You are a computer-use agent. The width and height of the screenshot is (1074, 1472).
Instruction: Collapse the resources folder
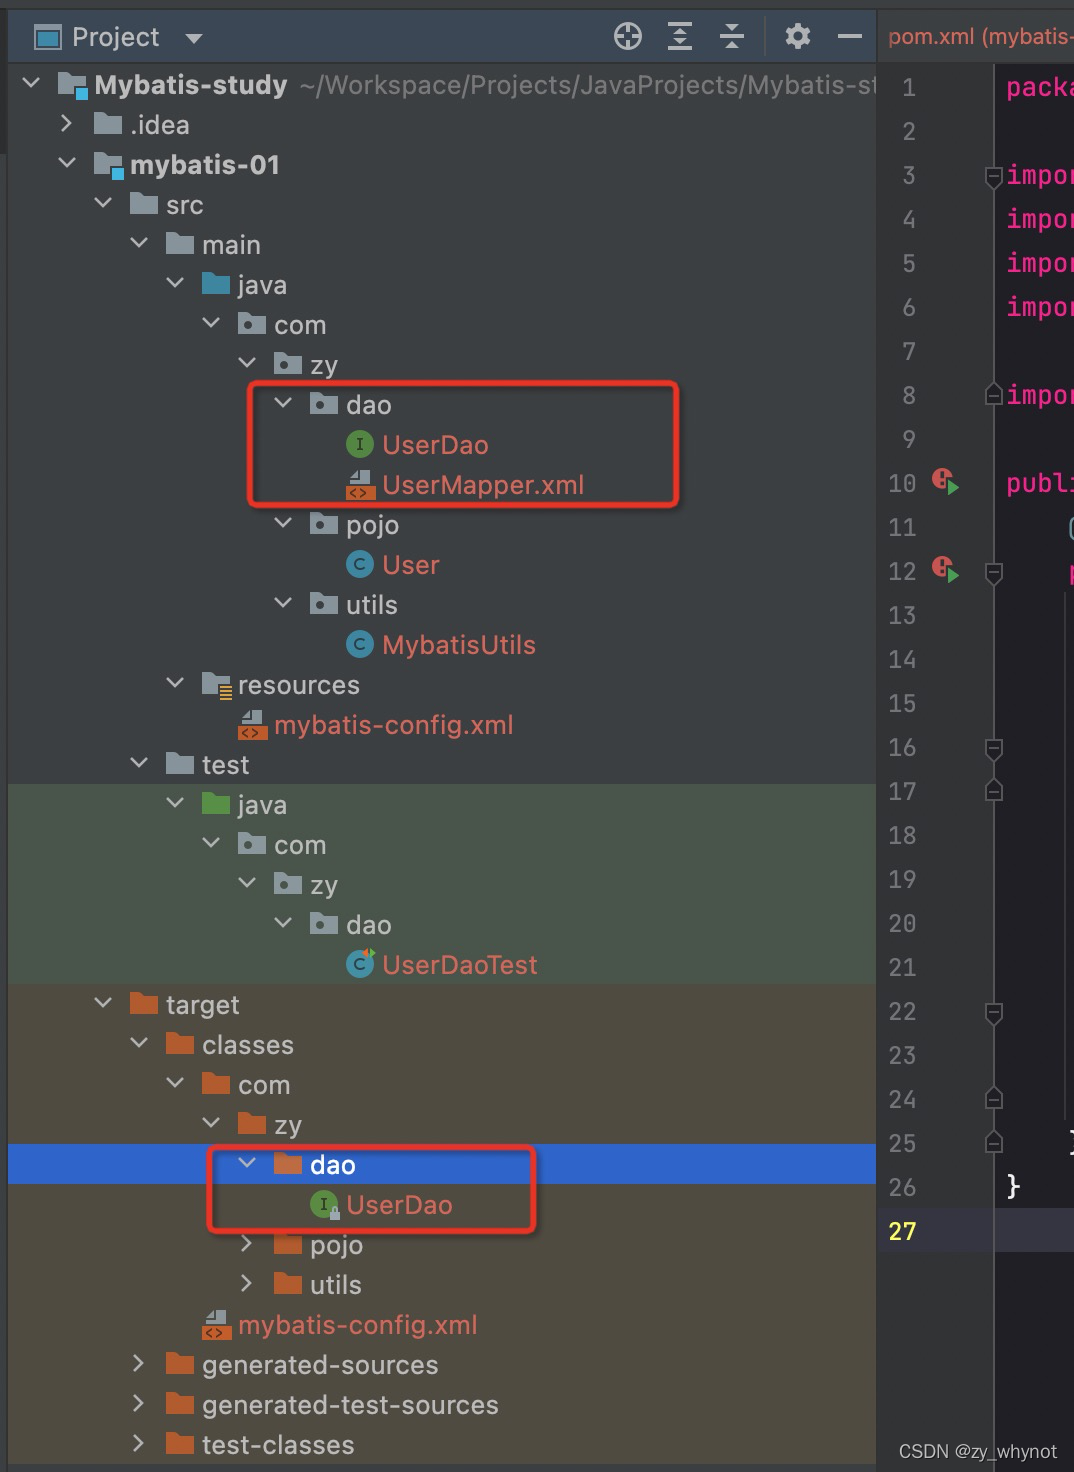coord(175,683)
